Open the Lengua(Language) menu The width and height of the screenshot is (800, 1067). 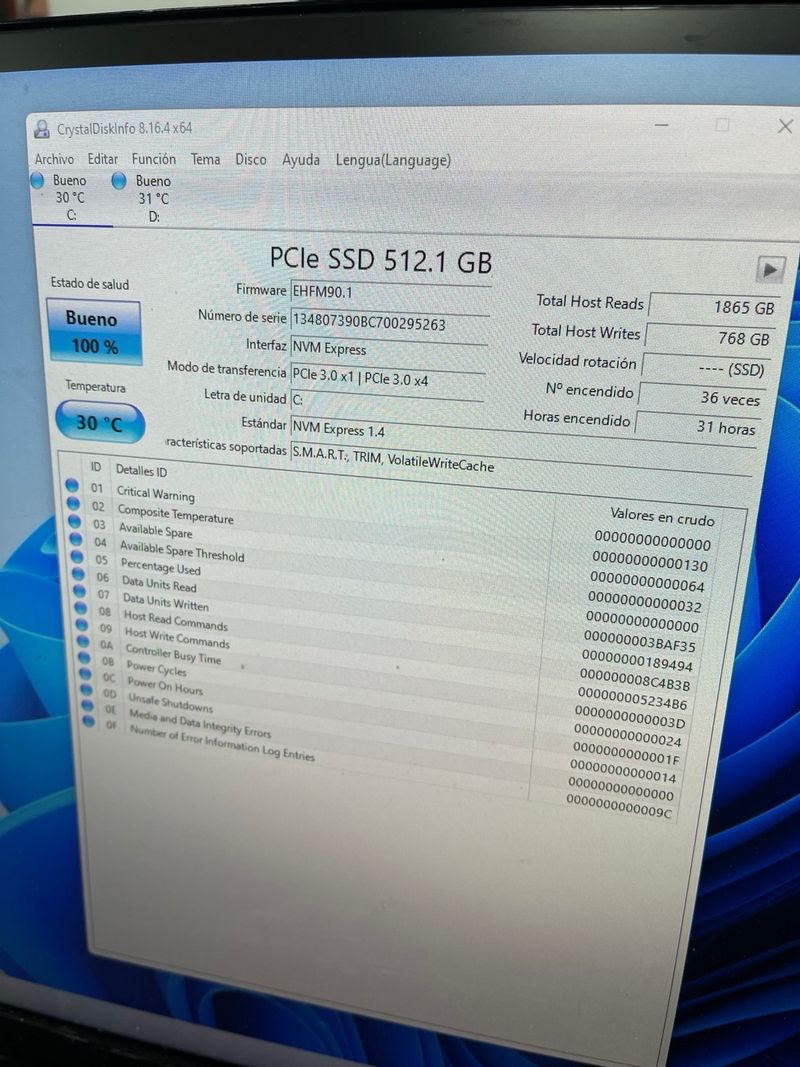coord(393,161)
